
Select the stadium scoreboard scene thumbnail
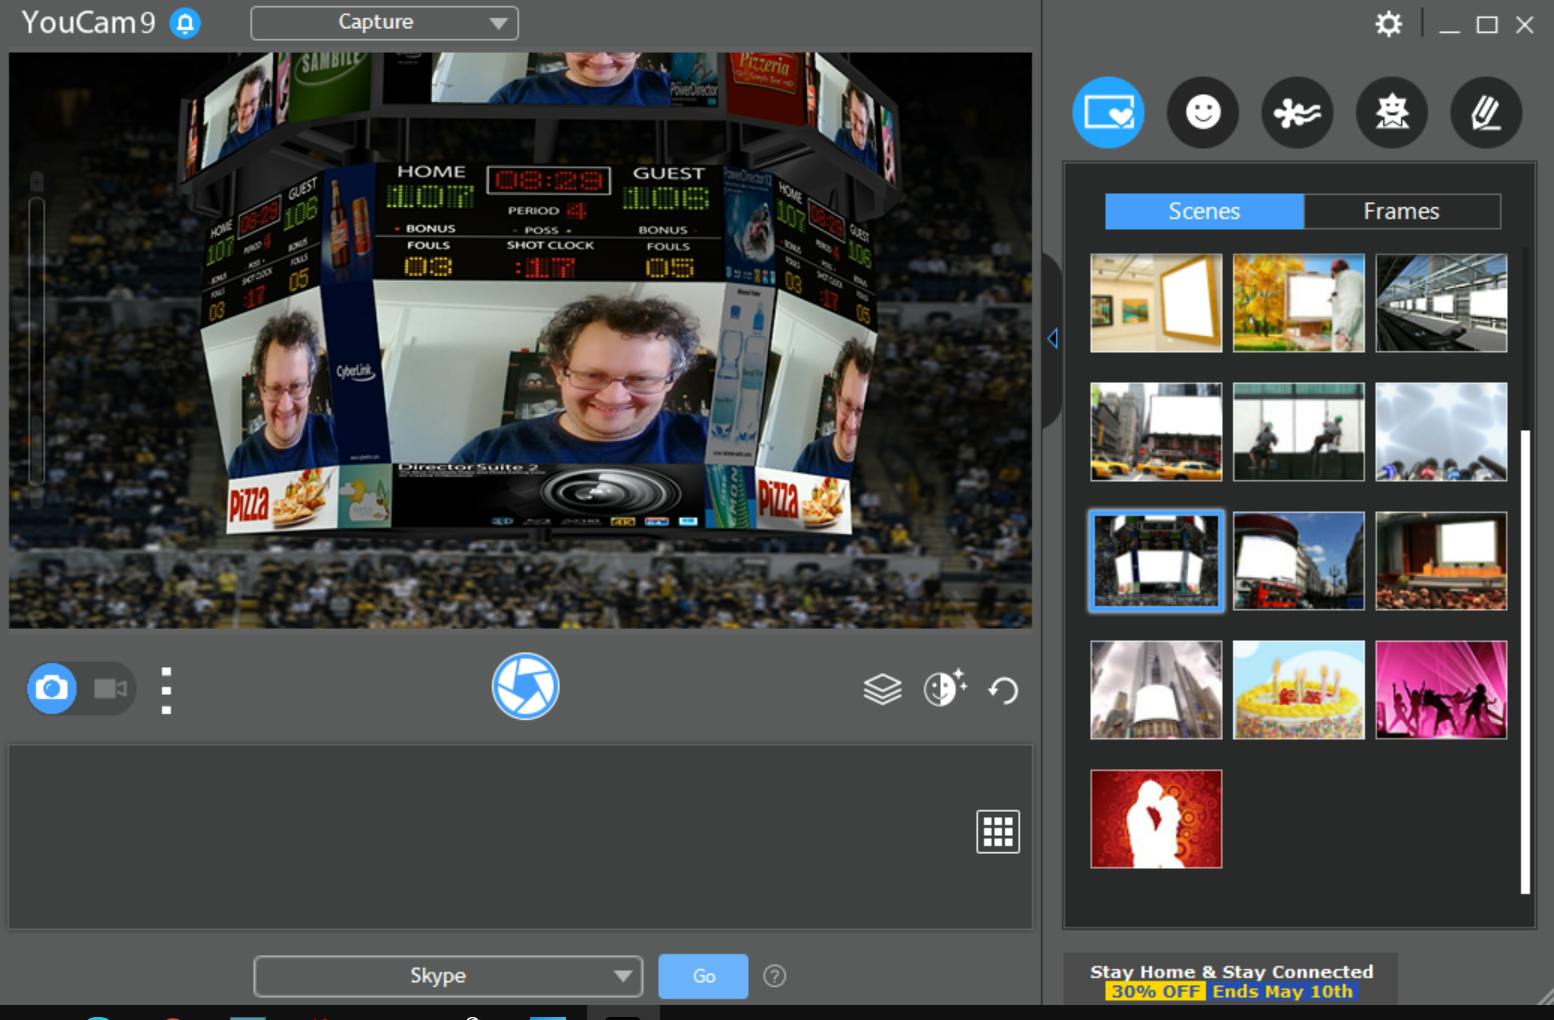pyautogui.click(x=1156, y=561)
